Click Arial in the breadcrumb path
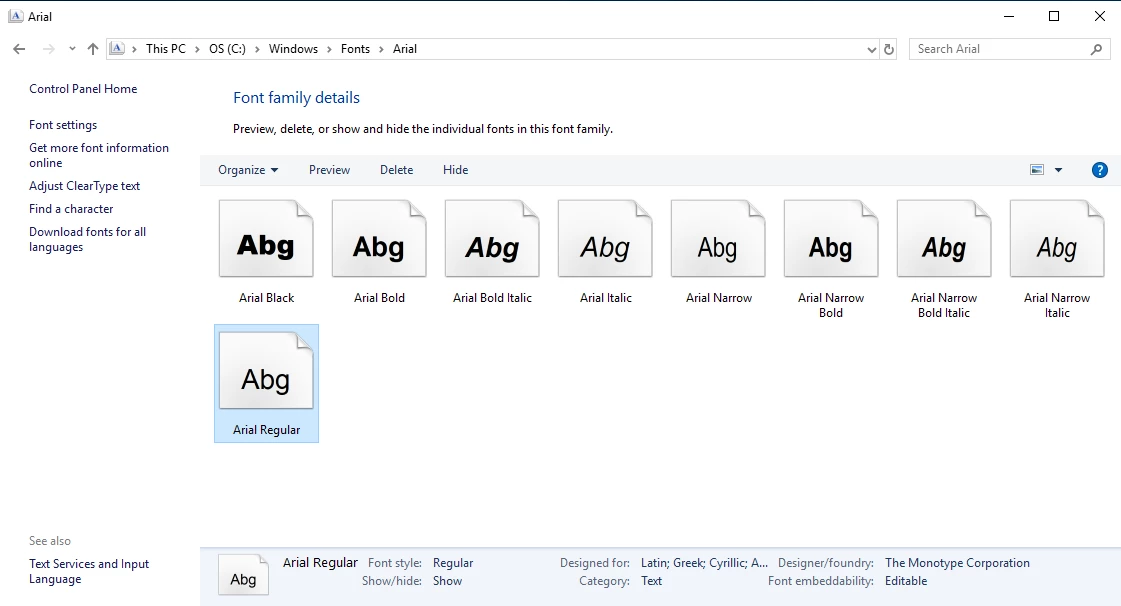The height and width of the screenshot is (606, 1121). click(405, 49)
